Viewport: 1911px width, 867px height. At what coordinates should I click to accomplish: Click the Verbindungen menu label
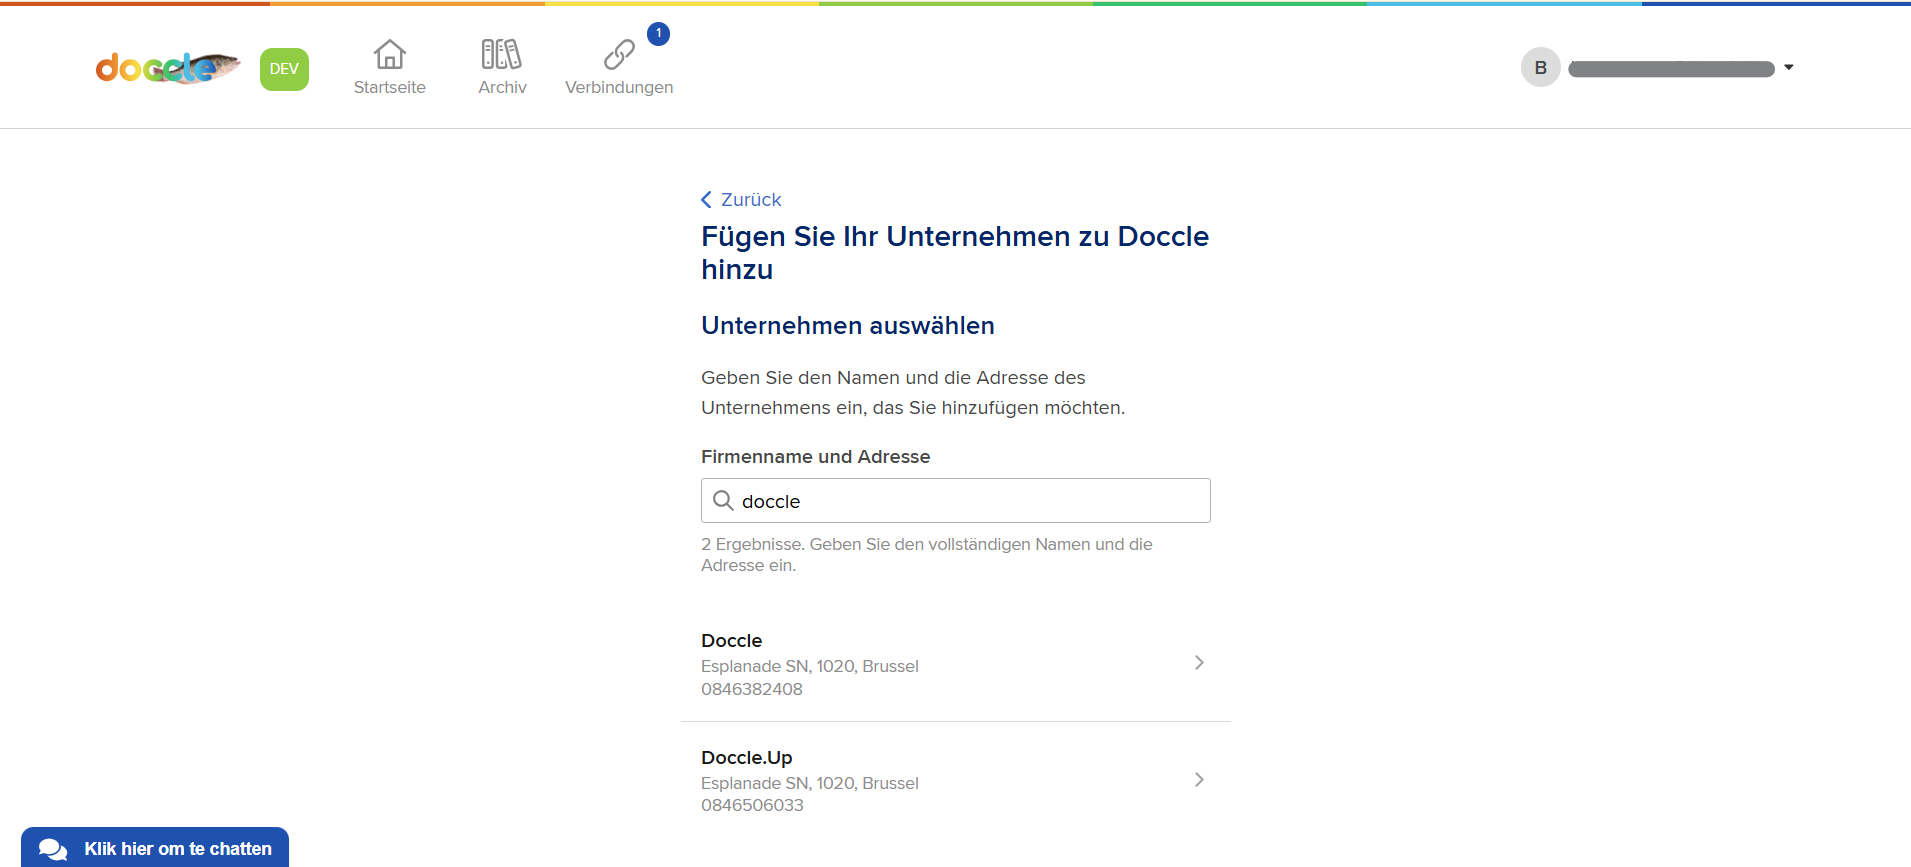(x=619, y=87)
